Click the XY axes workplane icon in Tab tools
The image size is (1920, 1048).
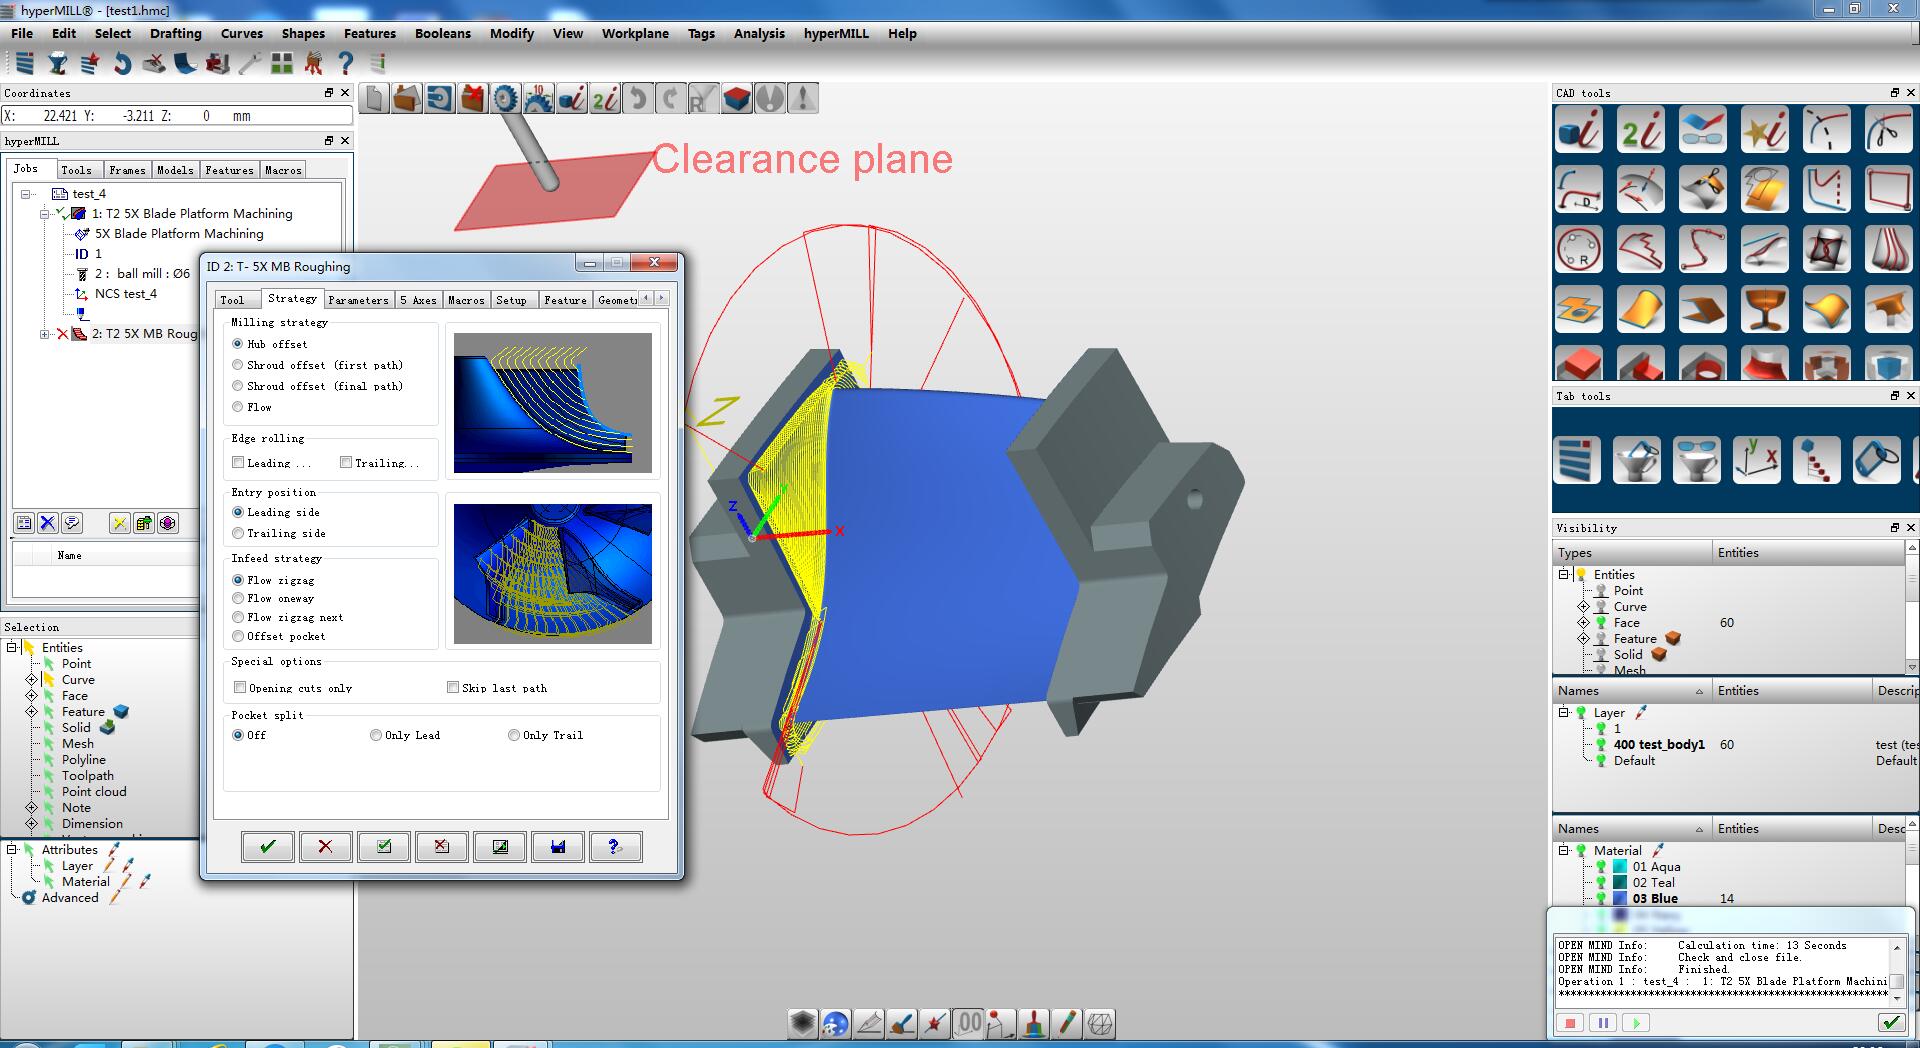(1757, 461)
